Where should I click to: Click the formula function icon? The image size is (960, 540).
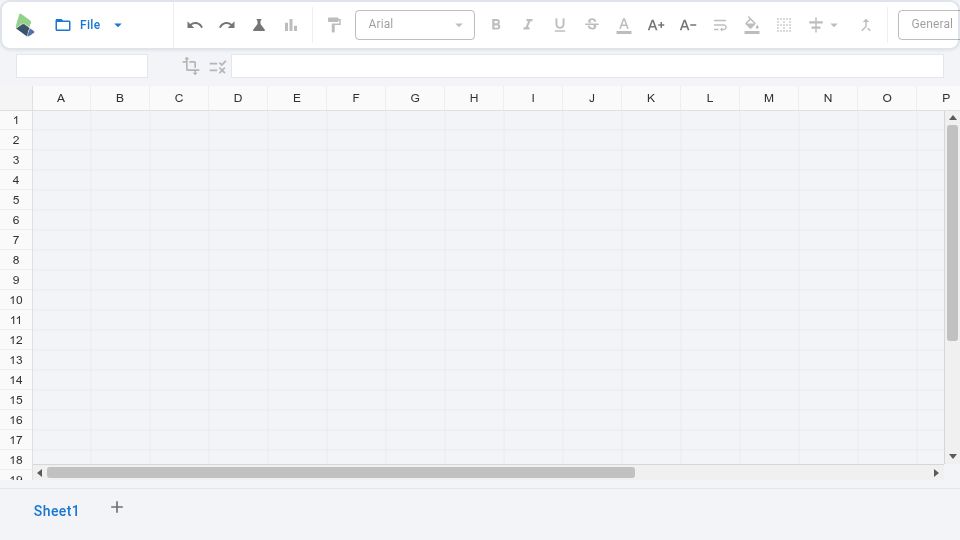217,67
